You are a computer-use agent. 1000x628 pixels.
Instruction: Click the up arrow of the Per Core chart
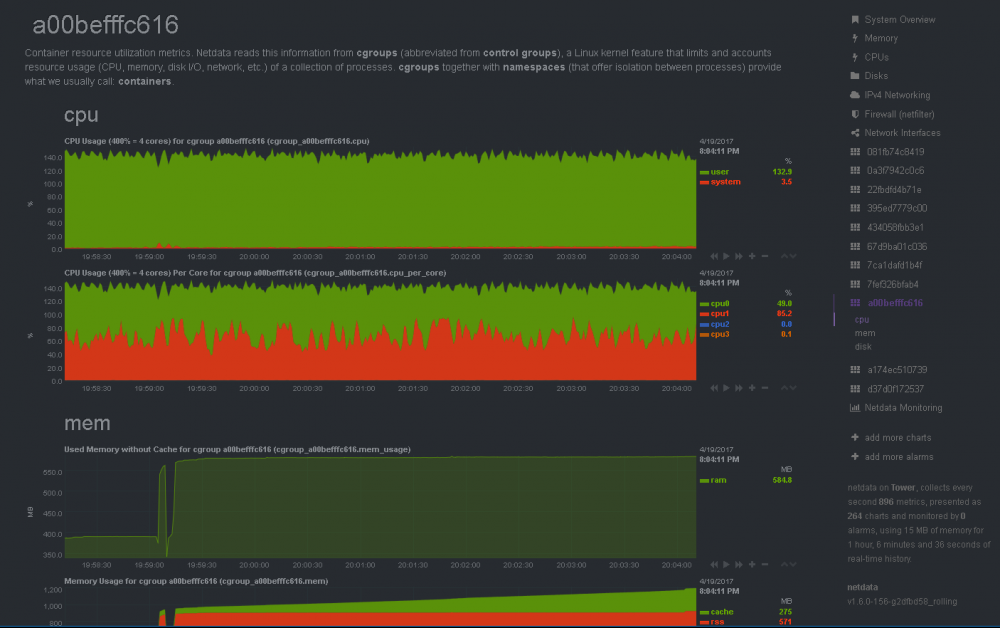(x=784, y=388)
